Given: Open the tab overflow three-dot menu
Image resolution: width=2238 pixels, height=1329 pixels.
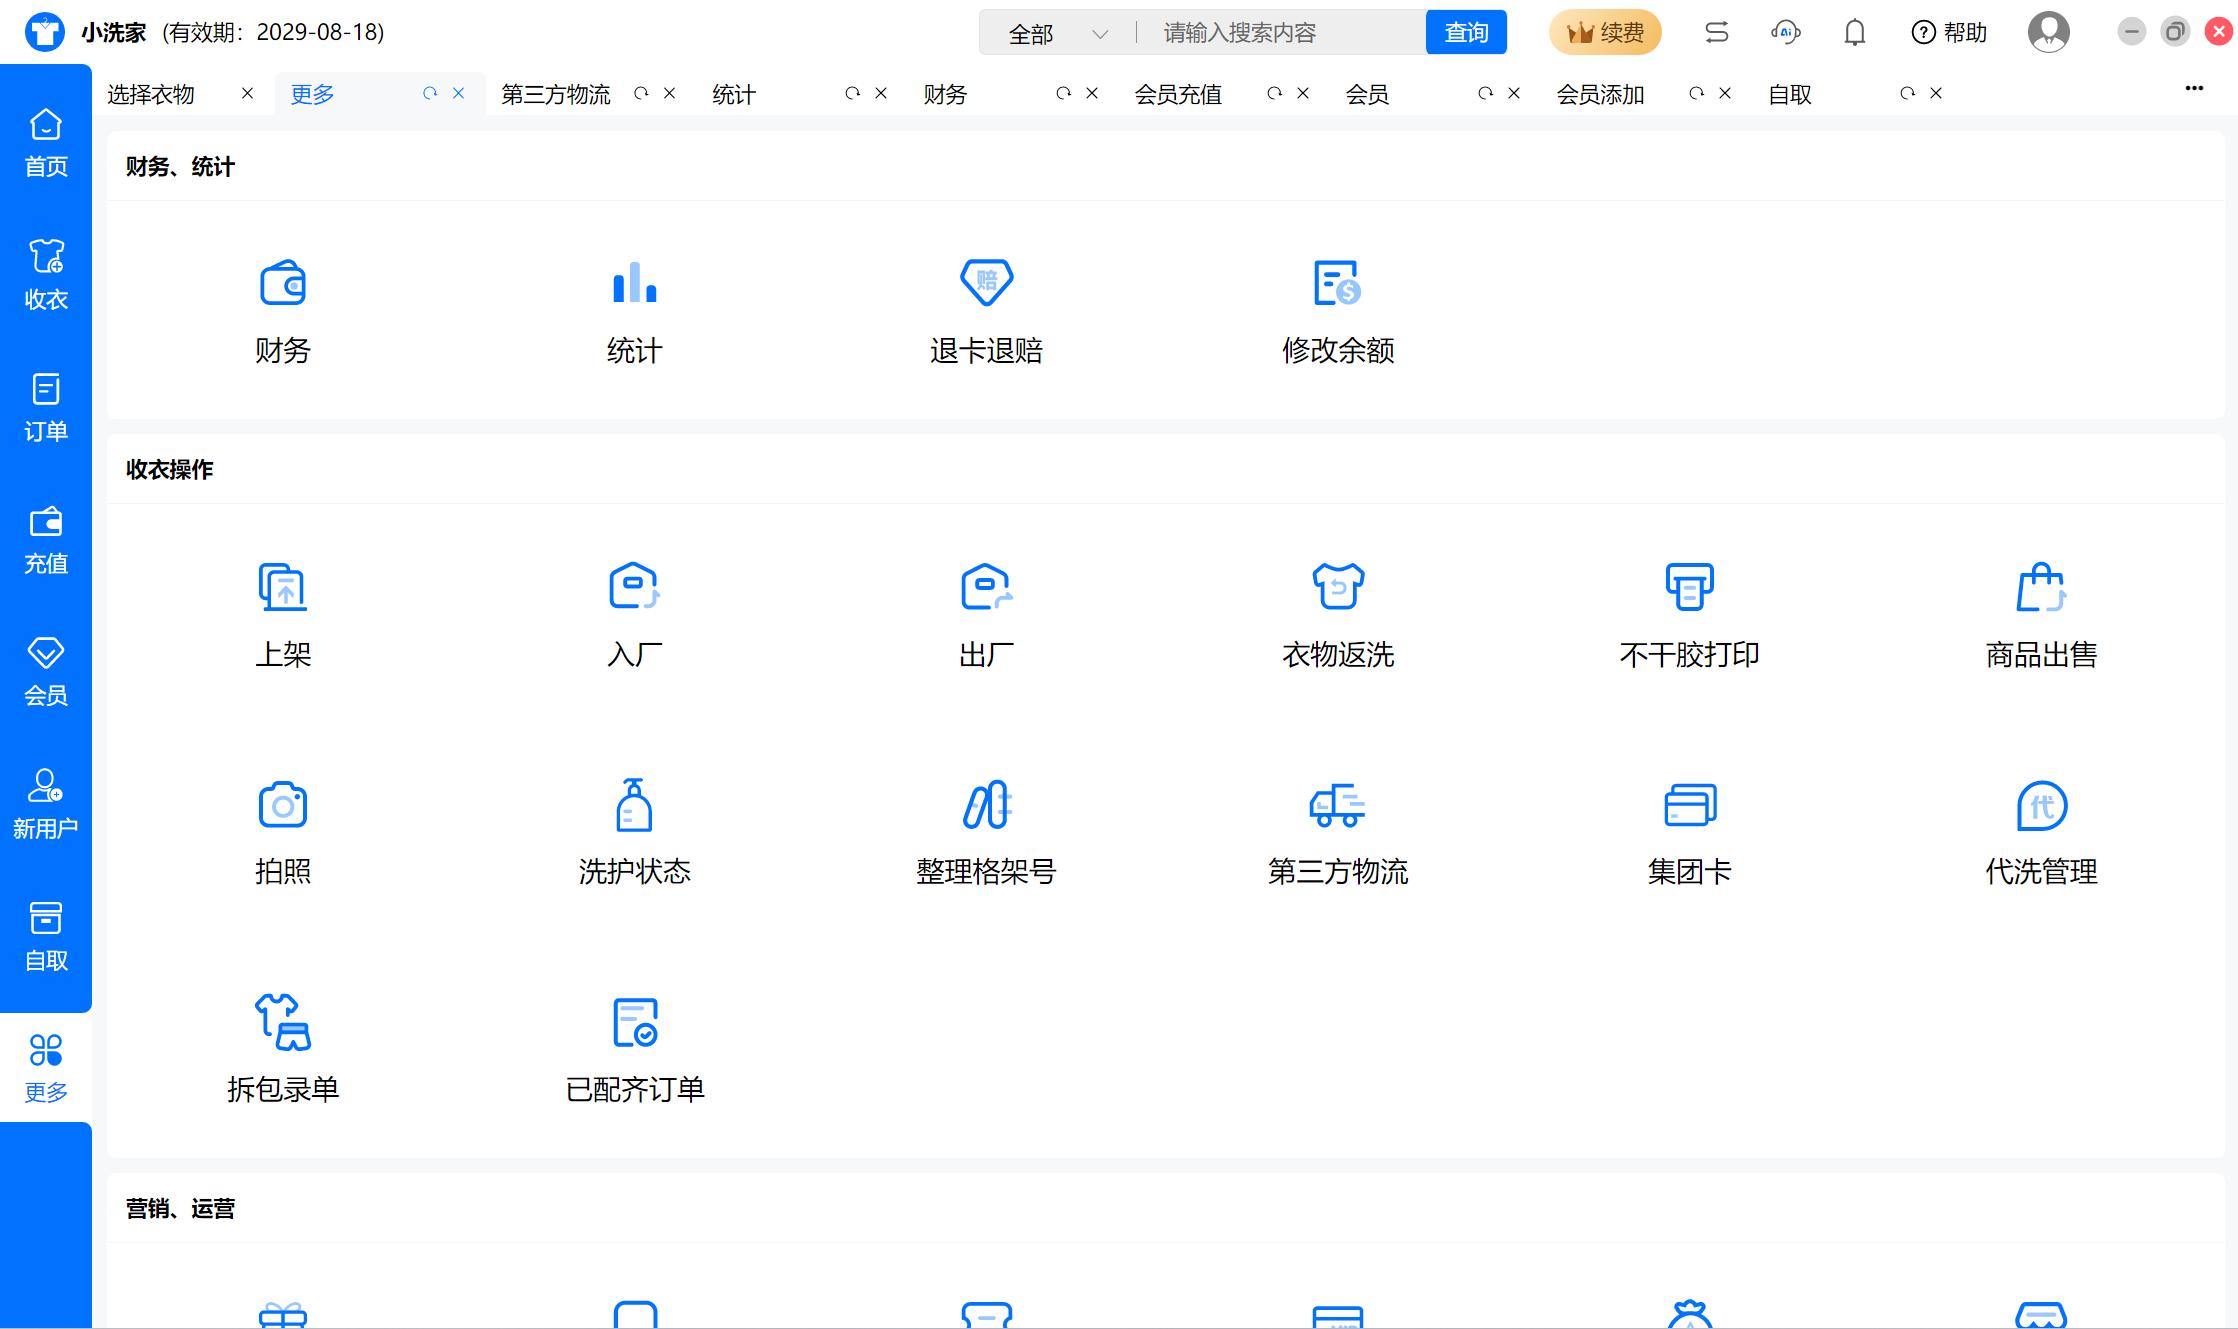Looking at the screenshot, I should point(2194,89).
